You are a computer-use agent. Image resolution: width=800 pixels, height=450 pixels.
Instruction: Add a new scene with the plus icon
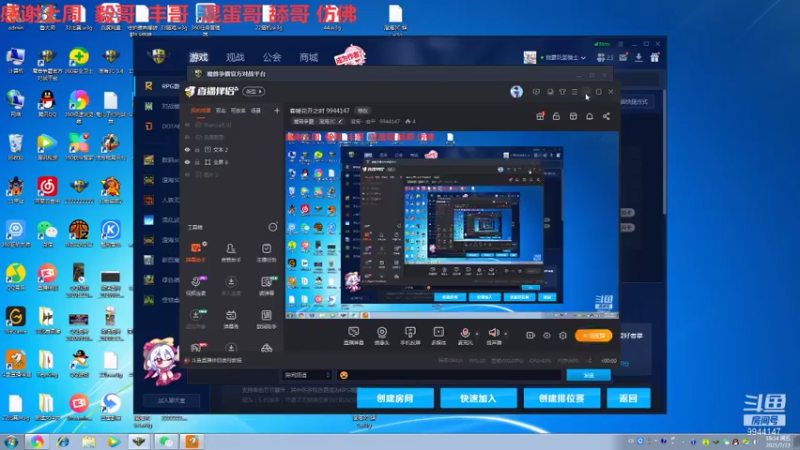coord(277,110)
